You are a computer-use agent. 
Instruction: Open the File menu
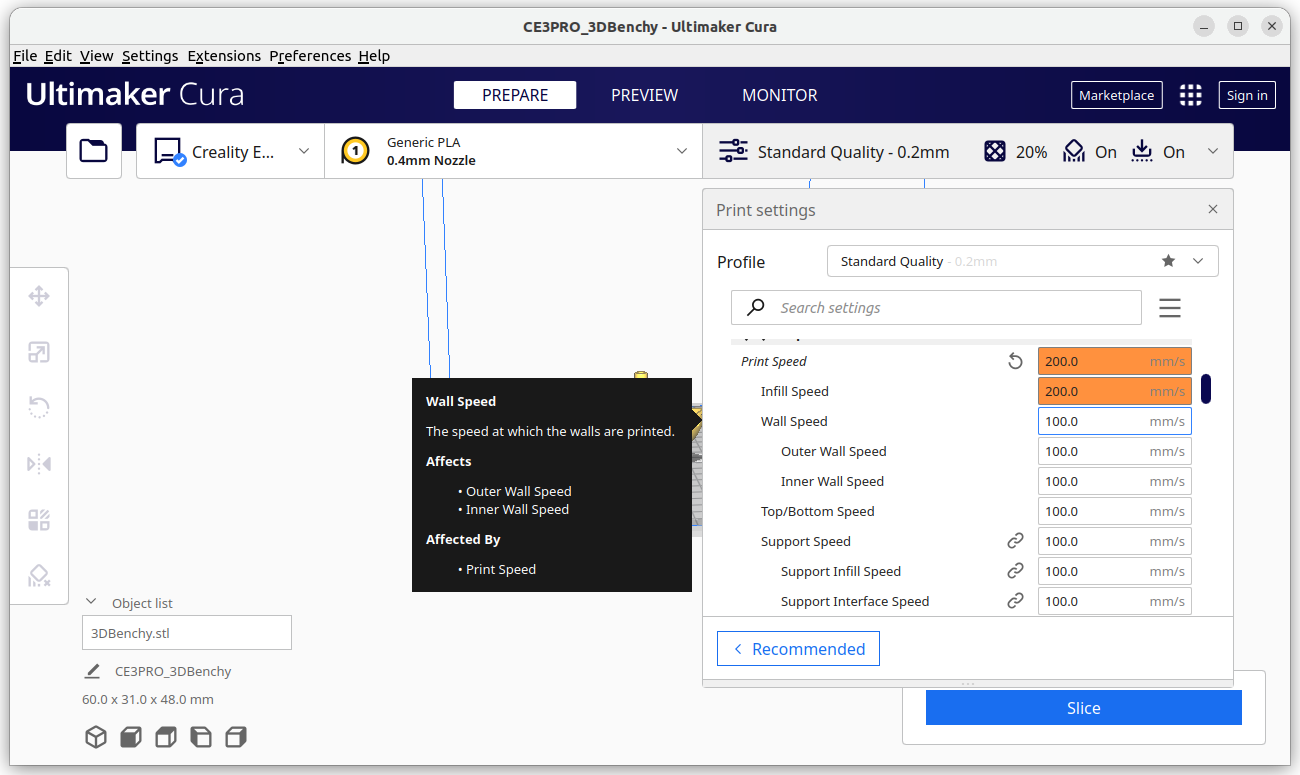(25, 56)
